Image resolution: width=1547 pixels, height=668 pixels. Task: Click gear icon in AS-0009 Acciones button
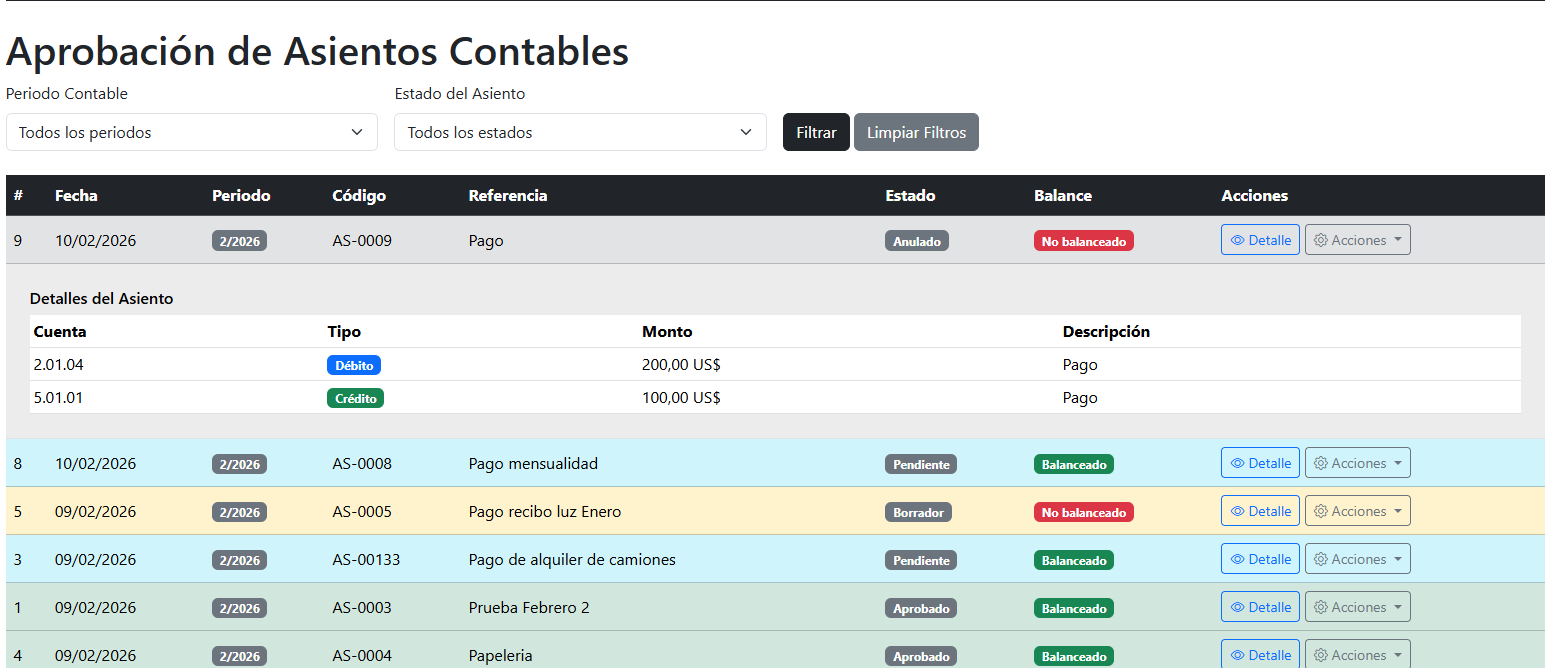(x=1320, y=240)
